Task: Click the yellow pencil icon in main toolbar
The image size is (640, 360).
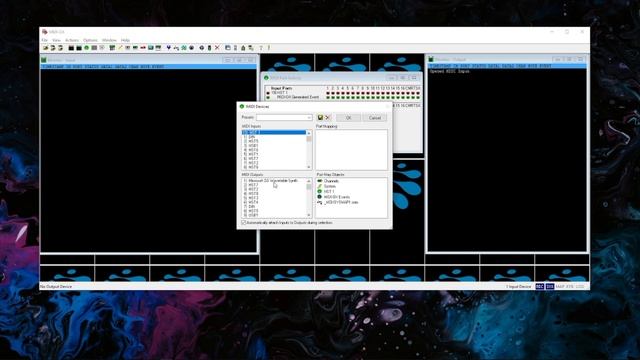Action: click(x=120, y=48)
